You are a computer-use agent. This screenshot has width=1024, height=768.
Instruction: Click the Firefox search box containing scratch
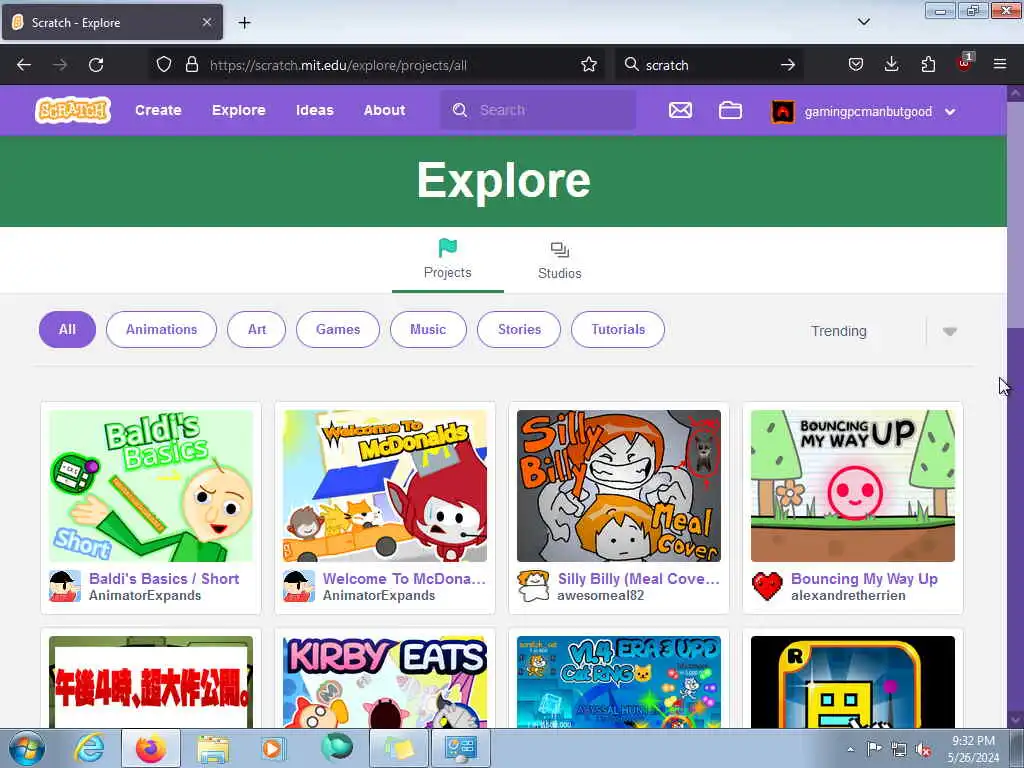pos(709,65)
